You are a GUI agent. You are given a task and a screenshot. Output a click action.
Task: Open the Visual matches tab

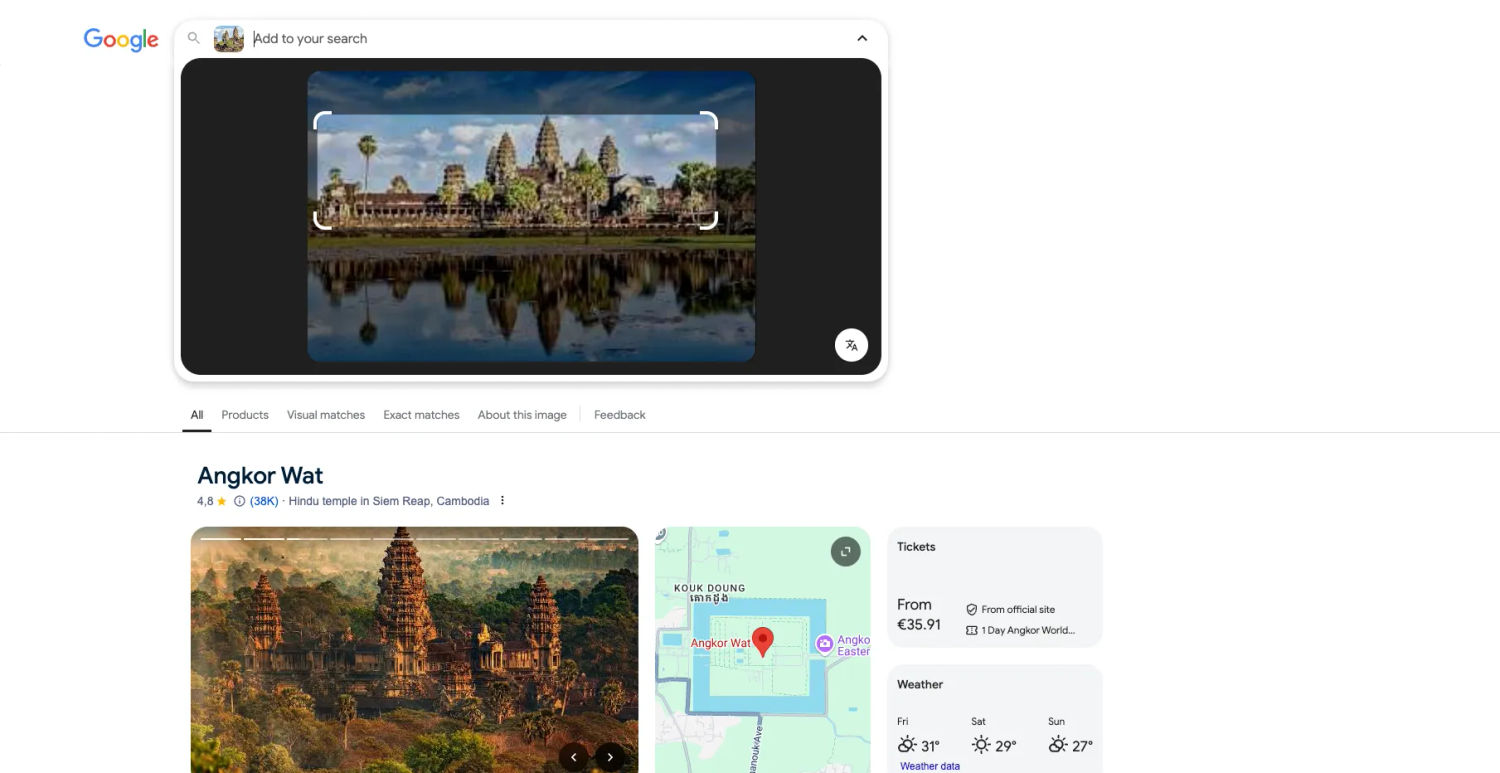pos(326,415)
